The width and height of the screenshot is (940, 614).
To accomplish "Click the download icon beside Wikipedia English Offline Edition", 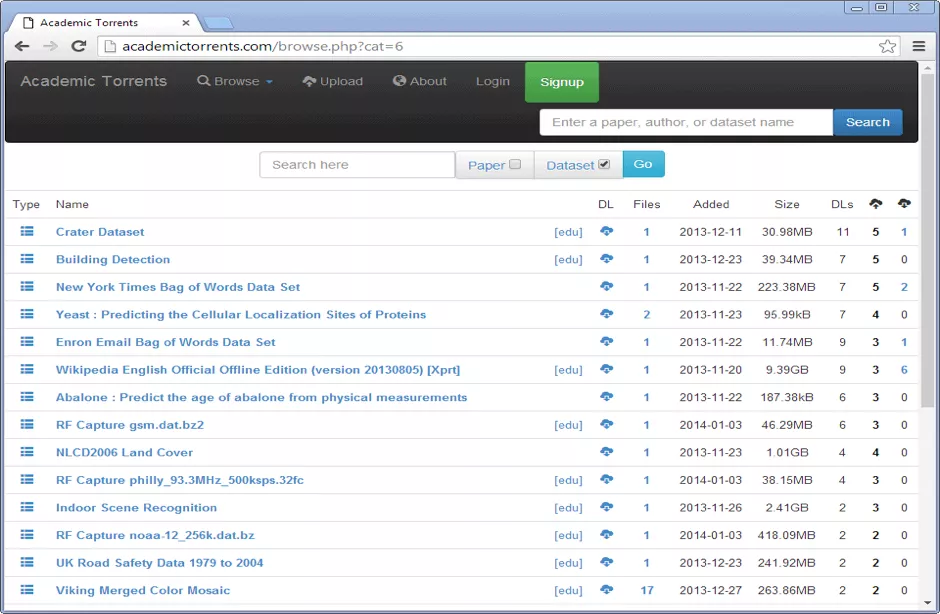I will 606,369.
